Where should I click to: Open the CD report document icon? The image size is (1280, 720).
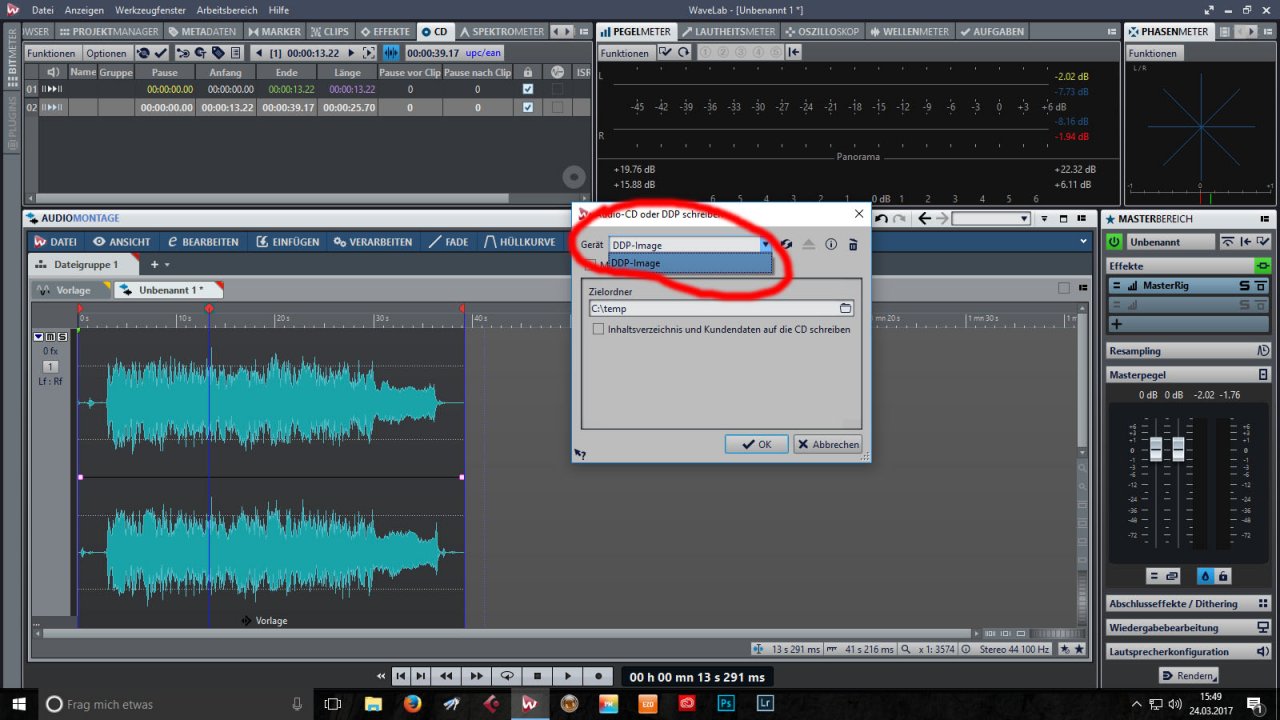[235, 53]
